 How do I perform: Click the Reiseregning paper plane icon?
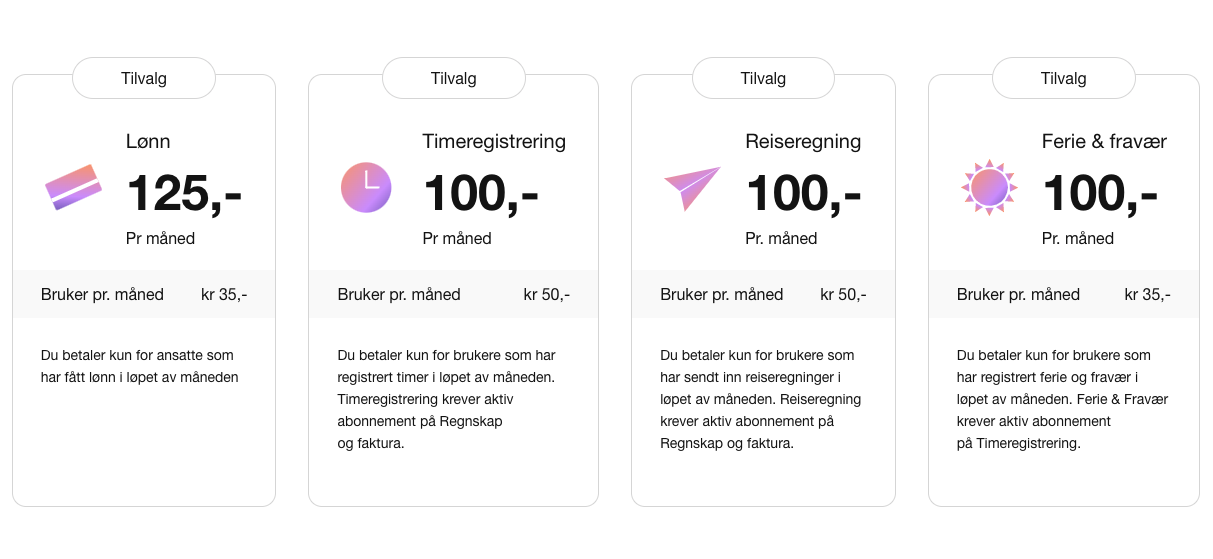692,187
